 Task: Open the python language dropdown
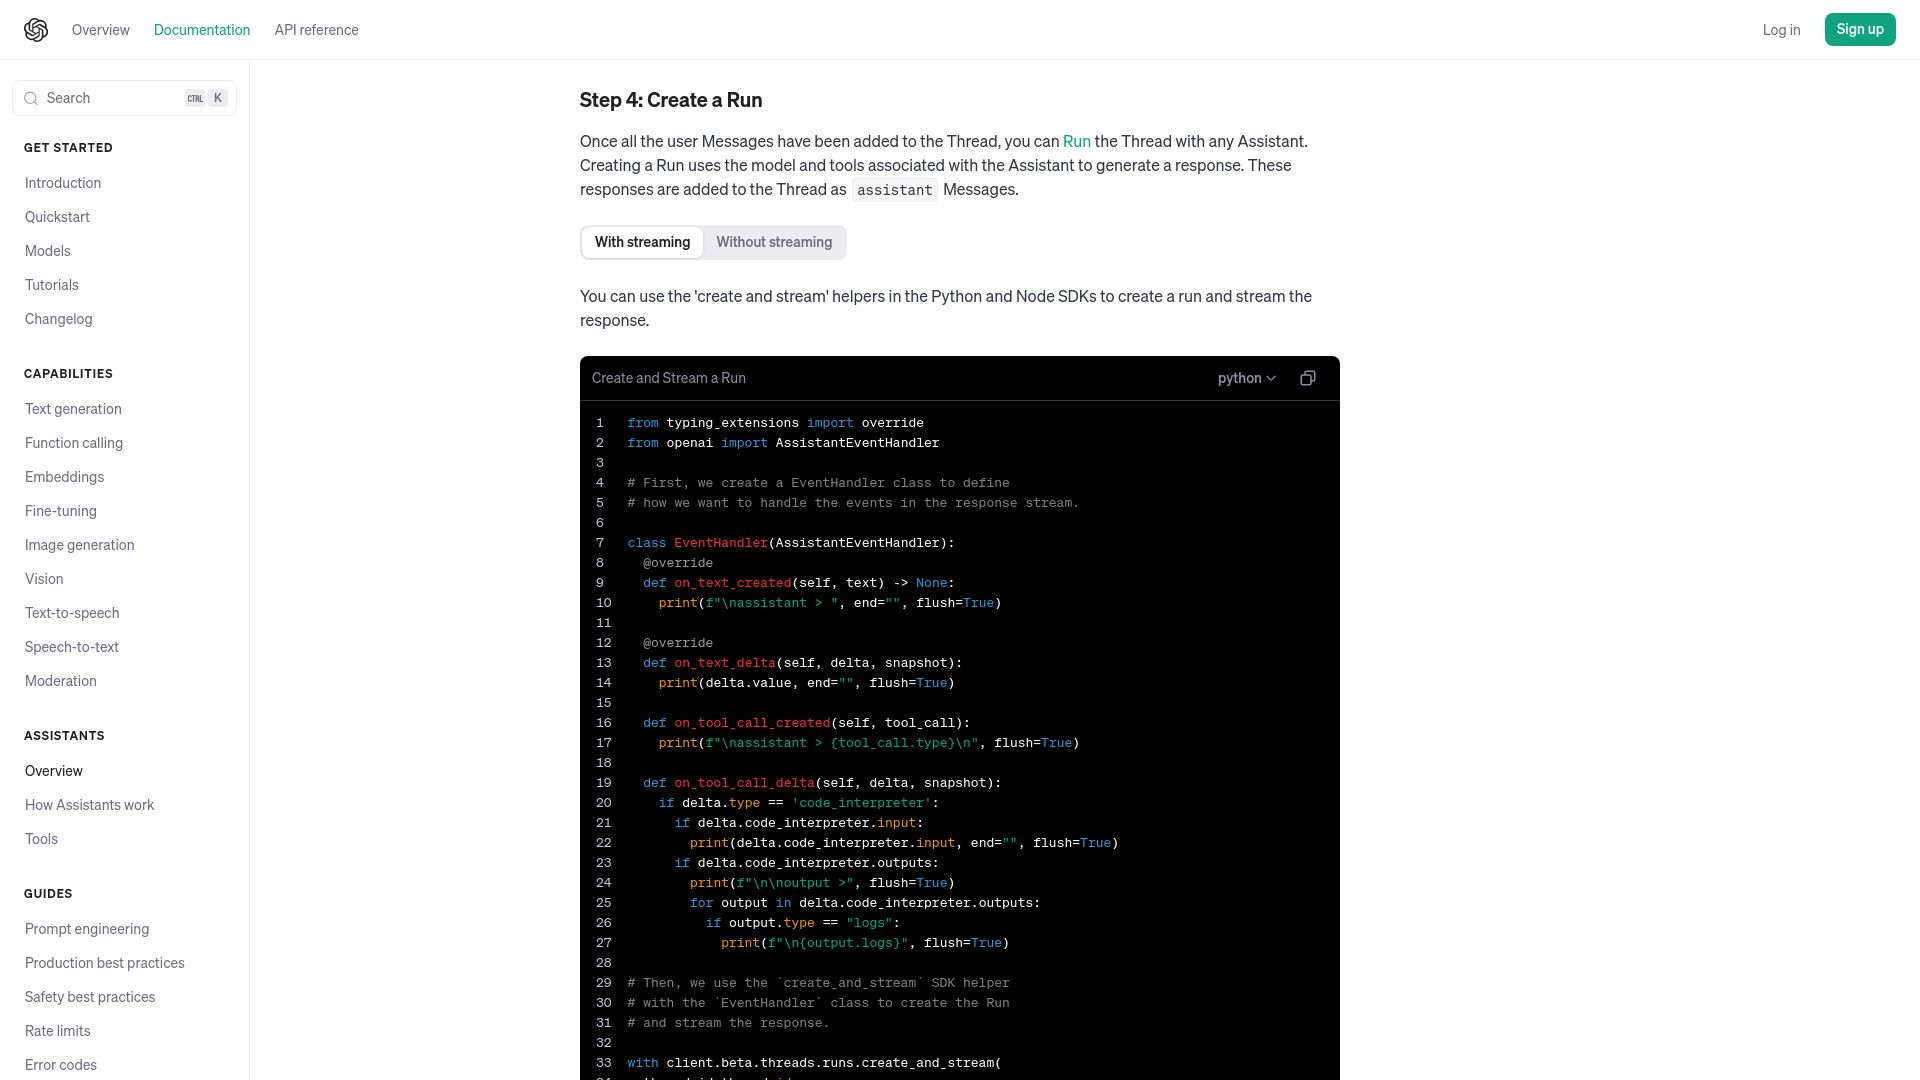tap(1246, 378)
